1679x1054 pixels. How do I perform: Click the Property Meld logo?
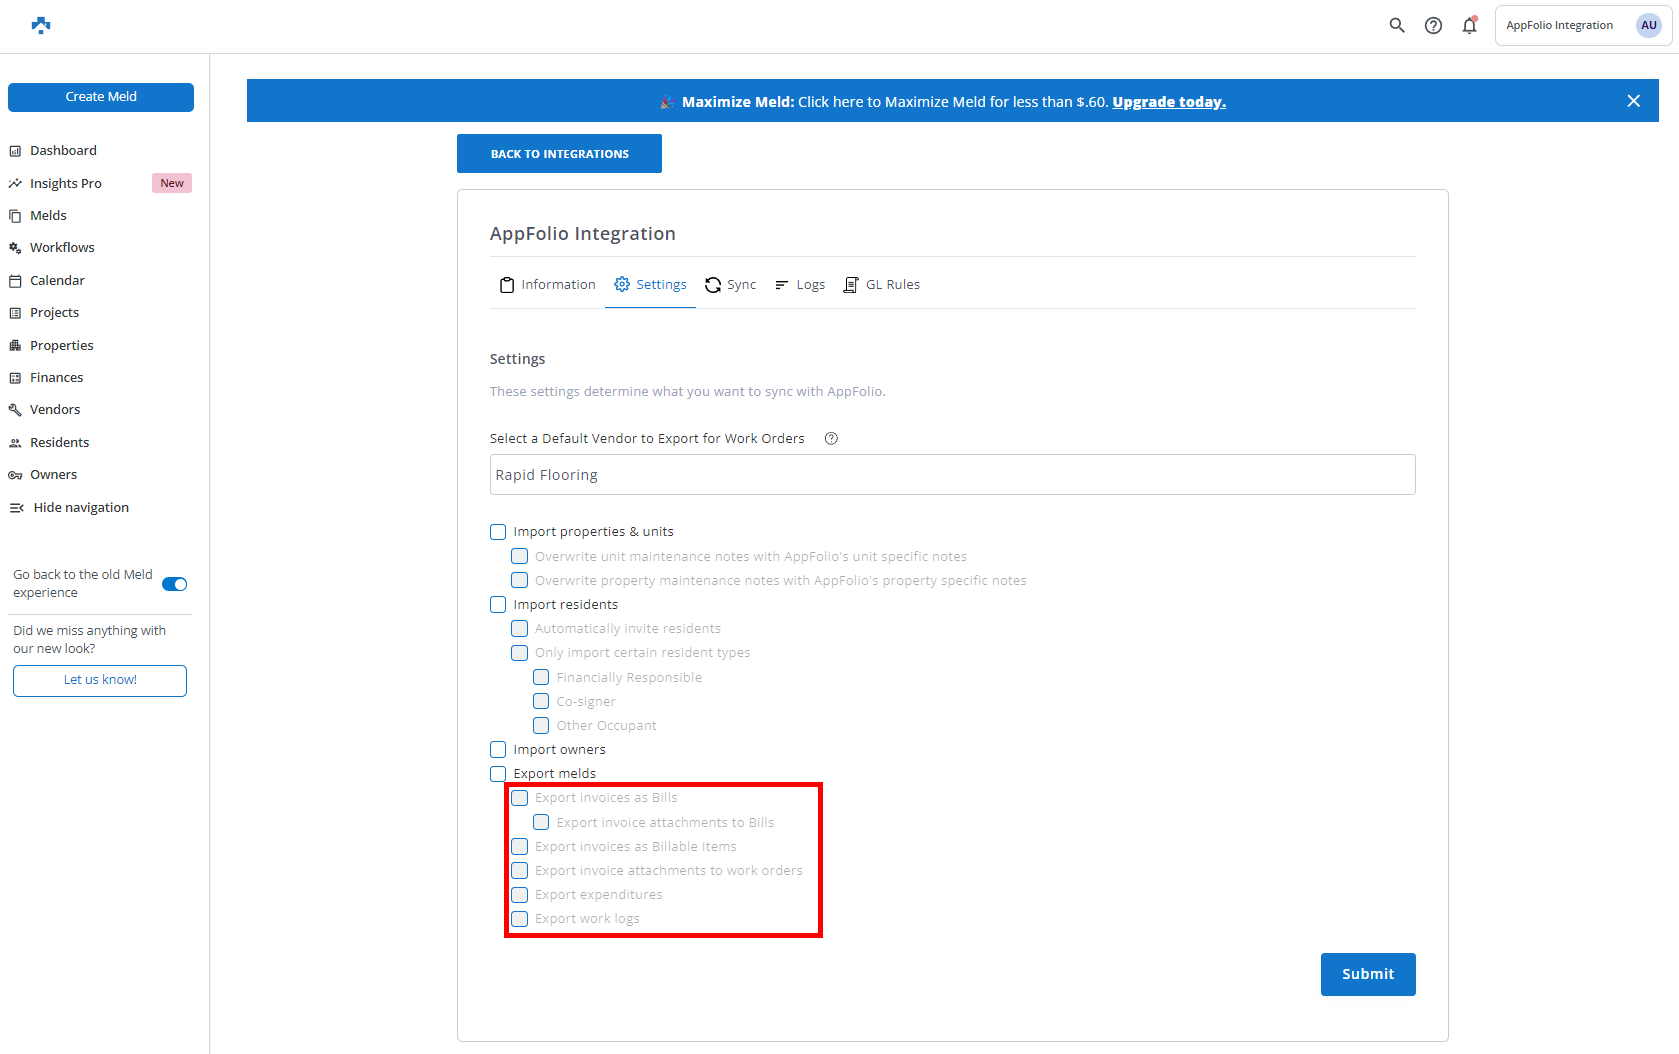click(41, 26)
